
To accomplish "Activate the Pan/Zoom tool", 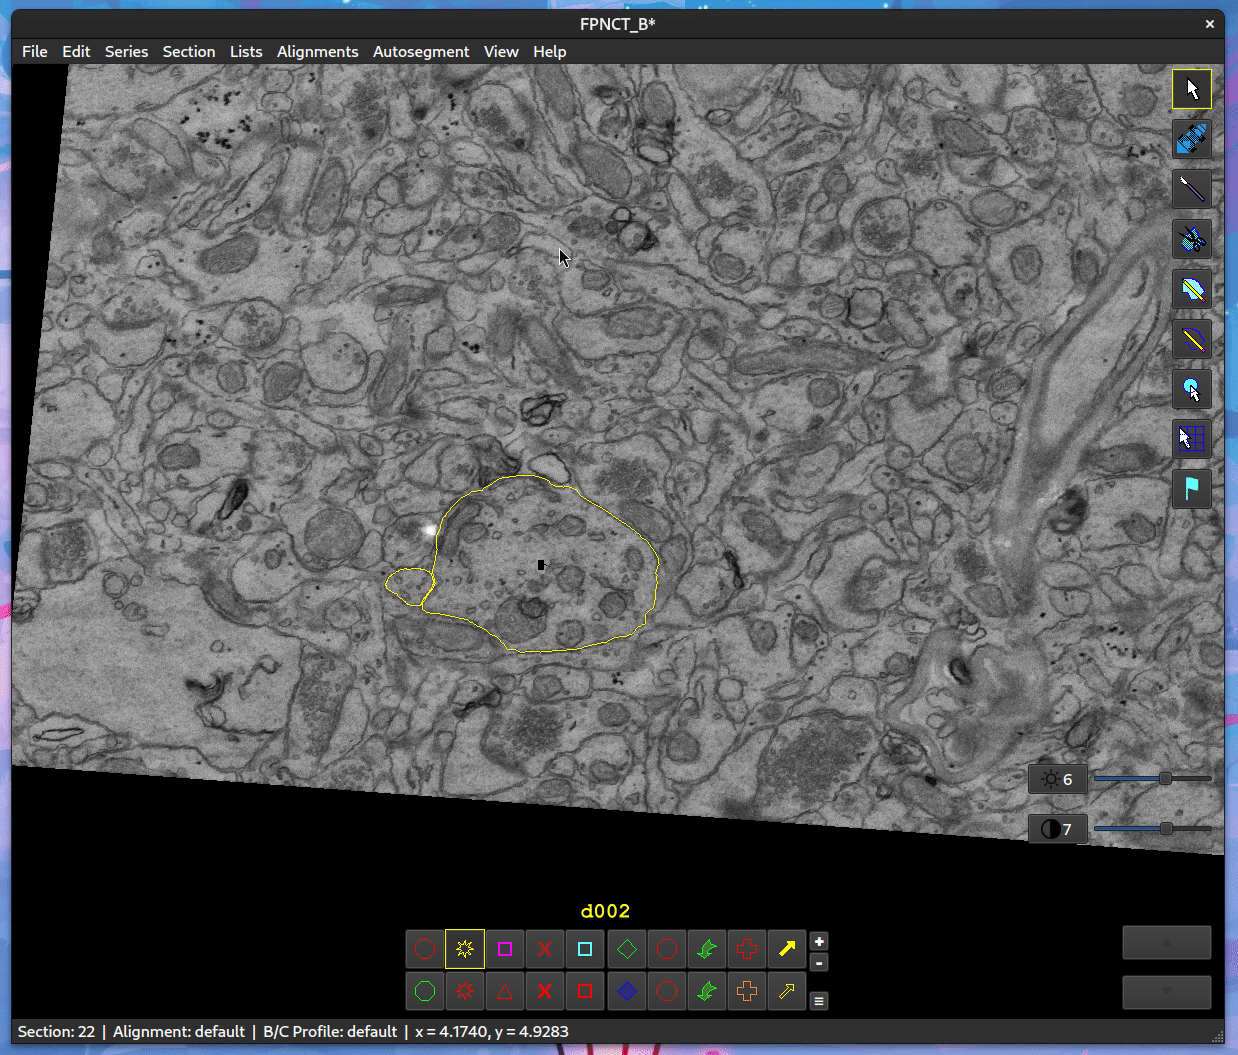I will (x=1191, y=139).
